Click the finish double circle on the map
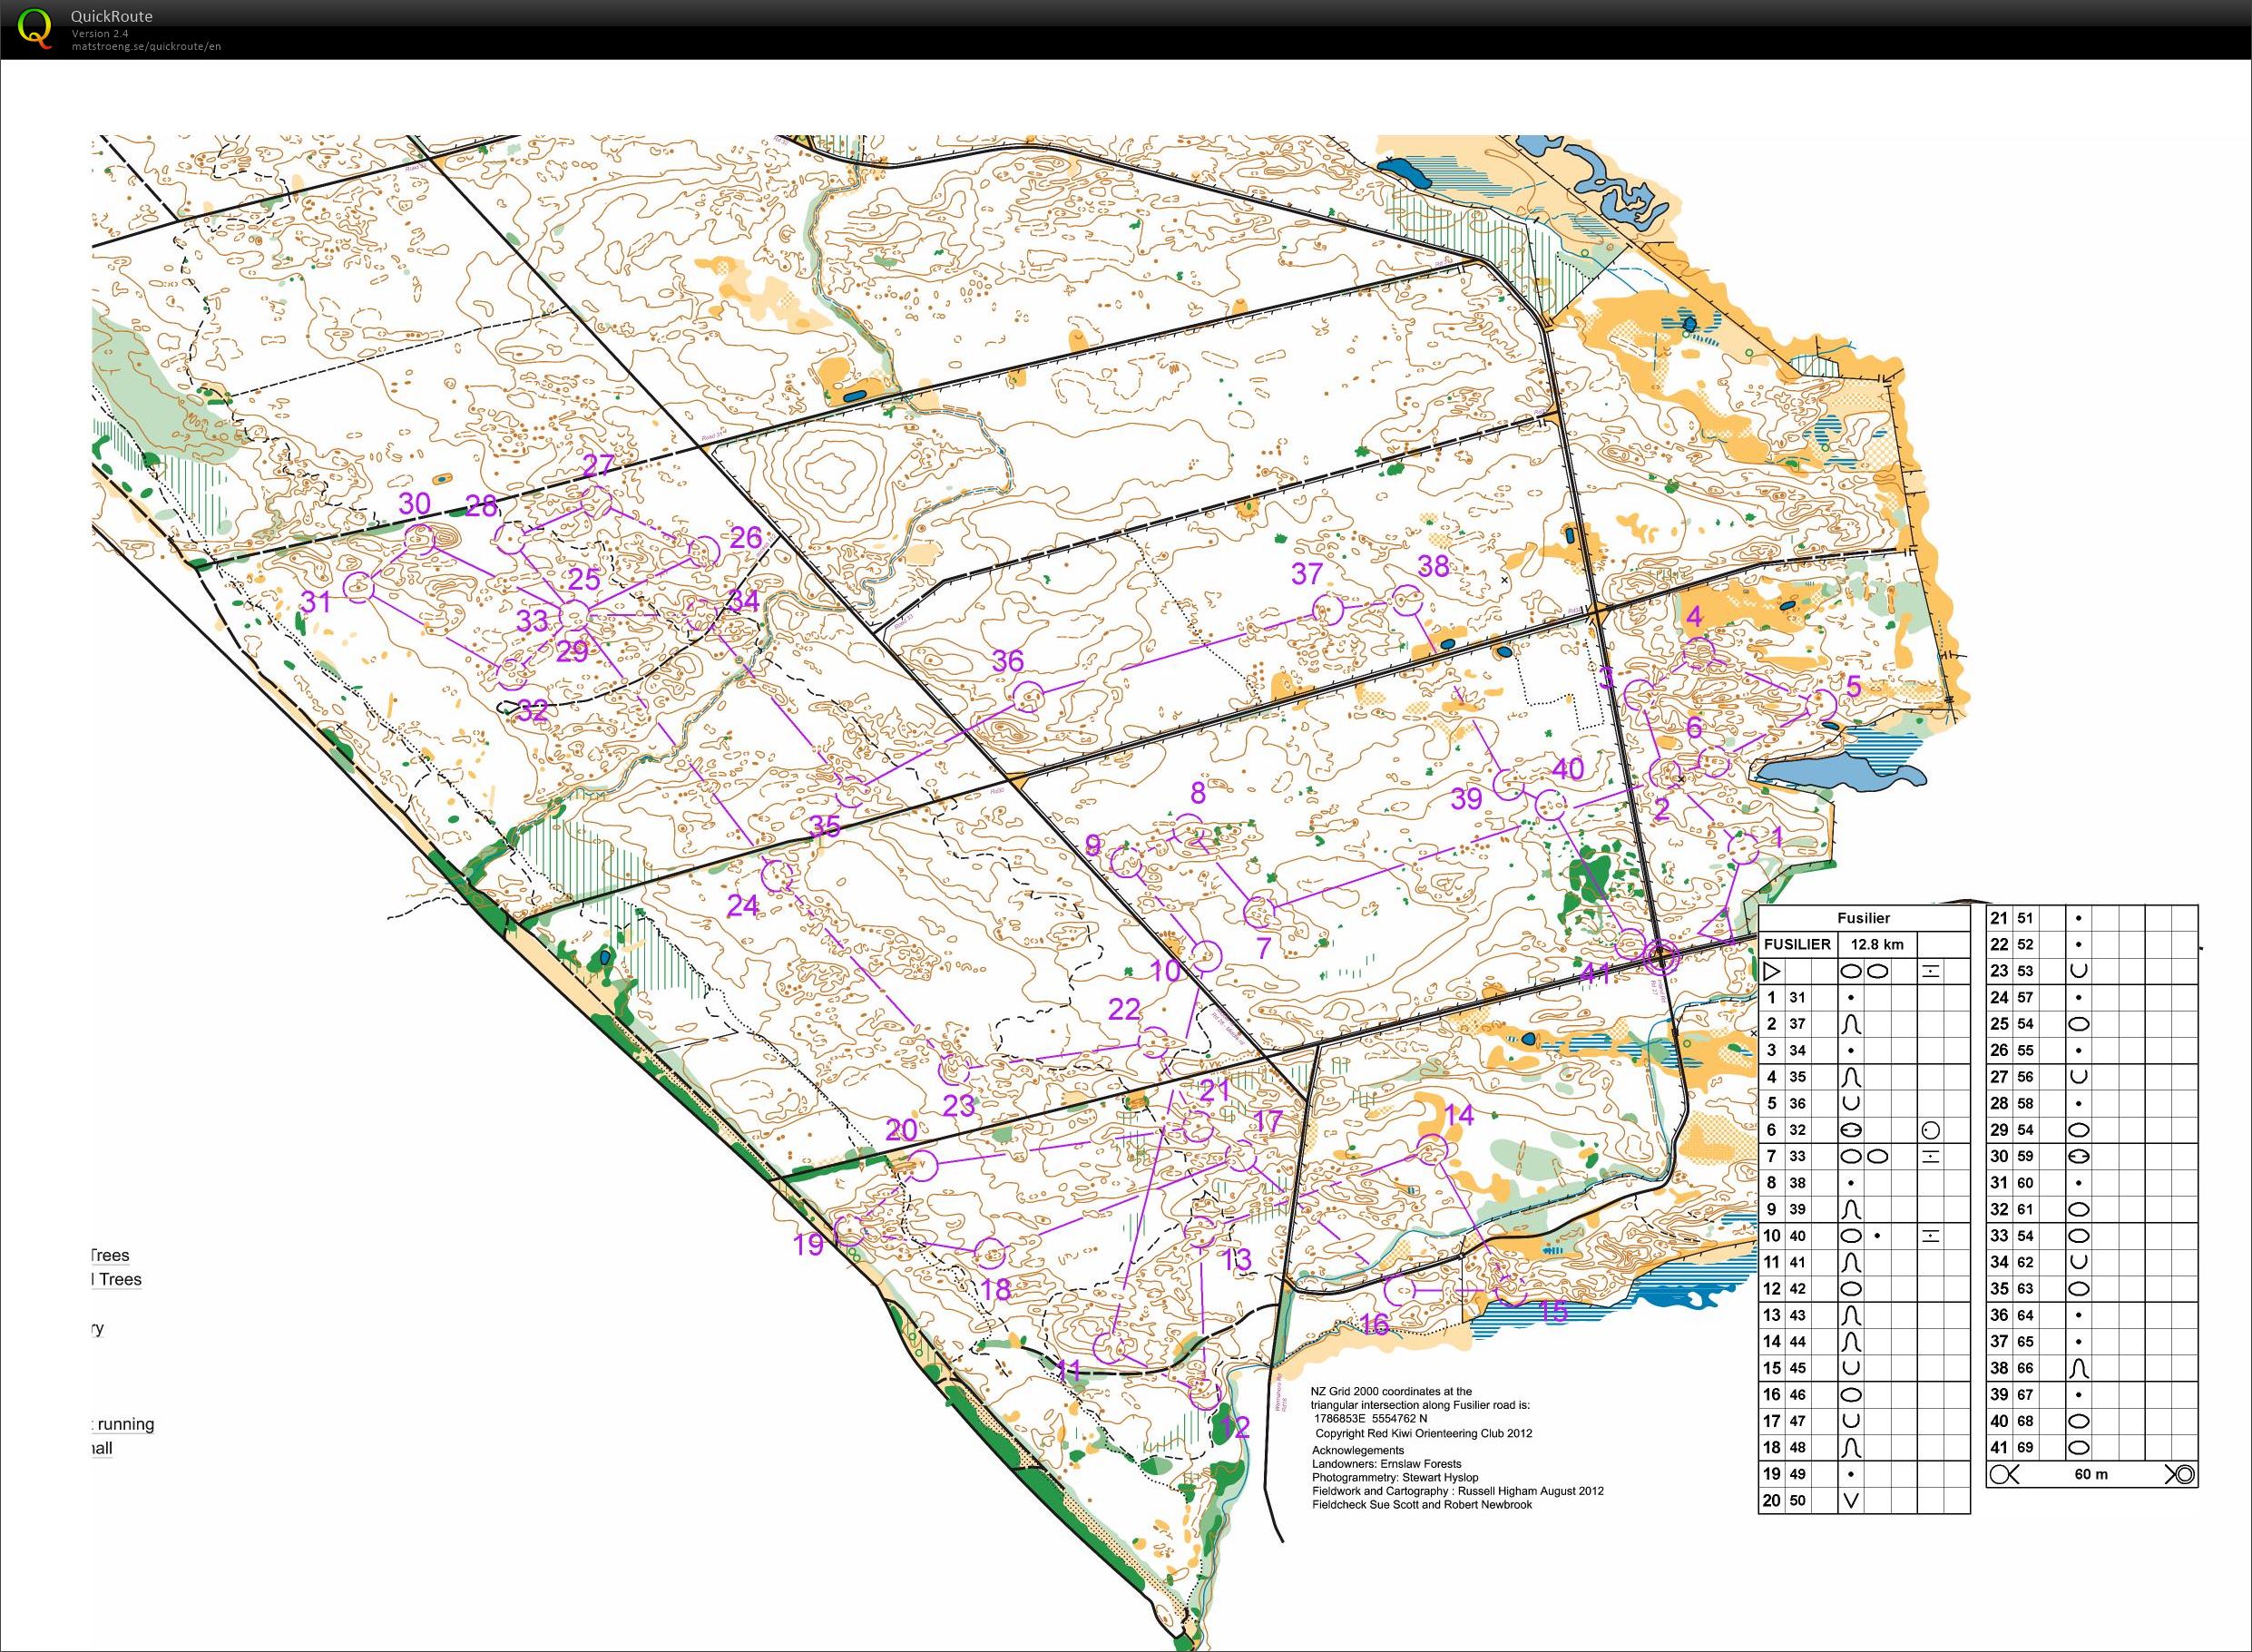 [1660, 957]
